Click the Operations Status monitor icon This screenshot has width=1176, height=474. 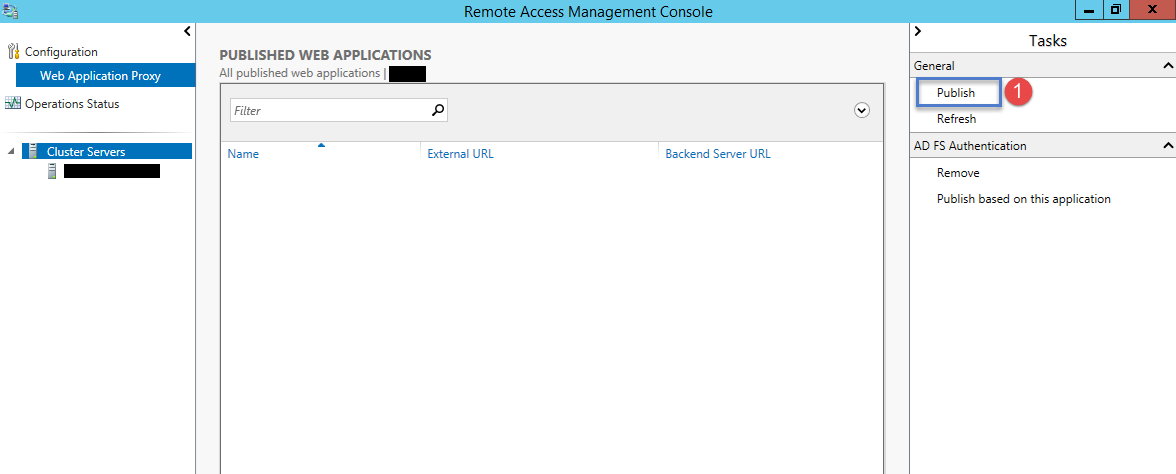click(13, 104)
